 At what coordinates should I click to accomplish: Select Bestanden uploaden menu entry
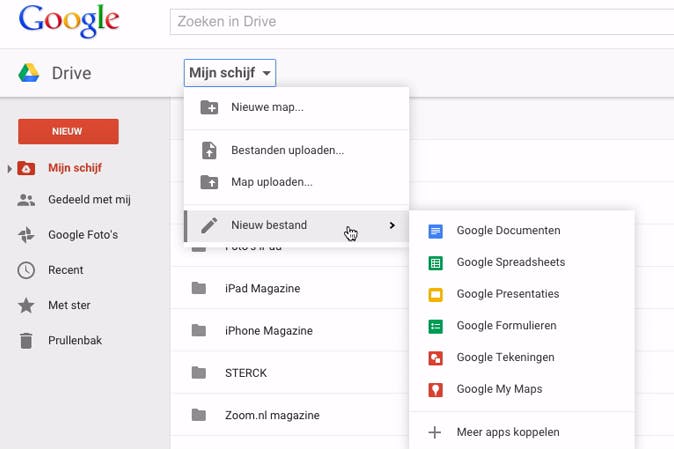(287, 151)
